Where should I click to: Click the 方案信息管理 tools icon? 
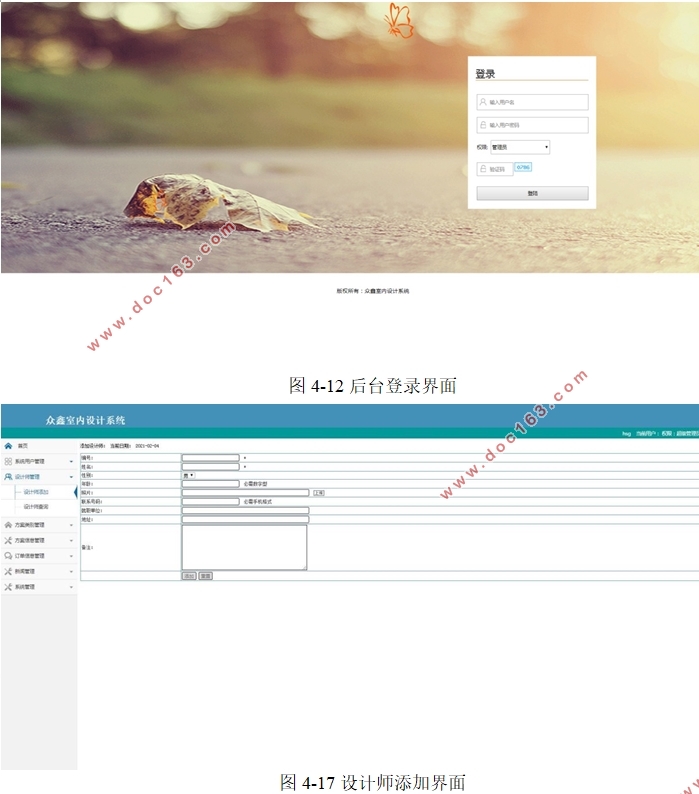click(x=8, y=540)
